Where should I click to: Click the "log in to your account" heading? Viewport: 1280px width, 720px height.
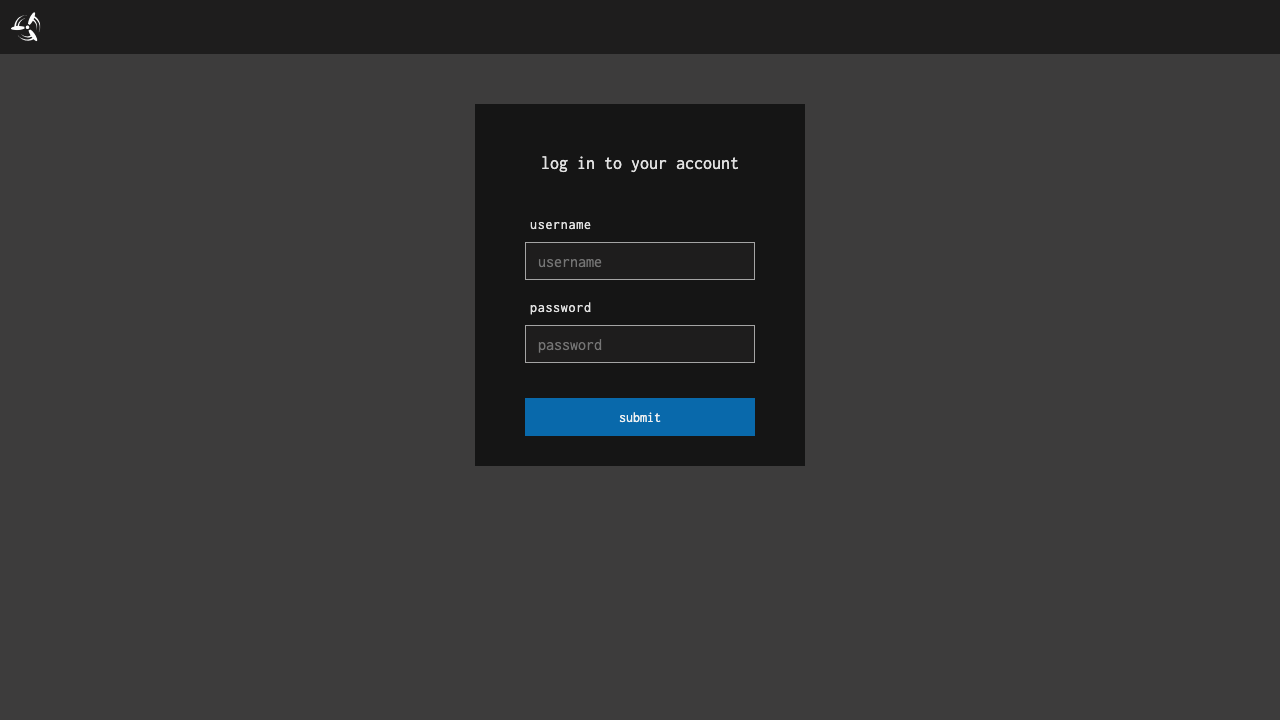click(x=640, y=163)
